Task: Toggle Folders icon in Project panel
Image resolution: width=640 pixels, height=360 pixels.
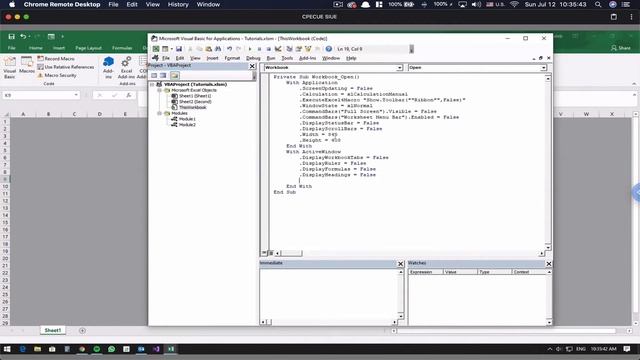Action: point(175,76)
